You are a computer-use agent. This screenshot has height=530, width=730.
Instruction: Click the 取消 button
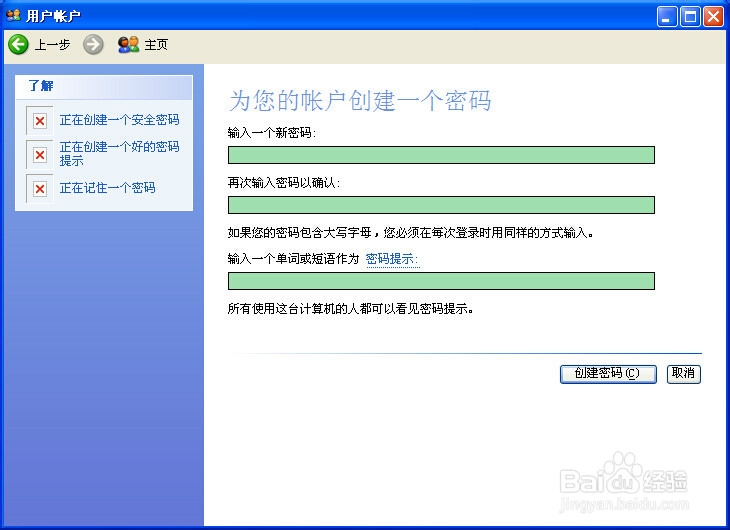pos(683,374)
